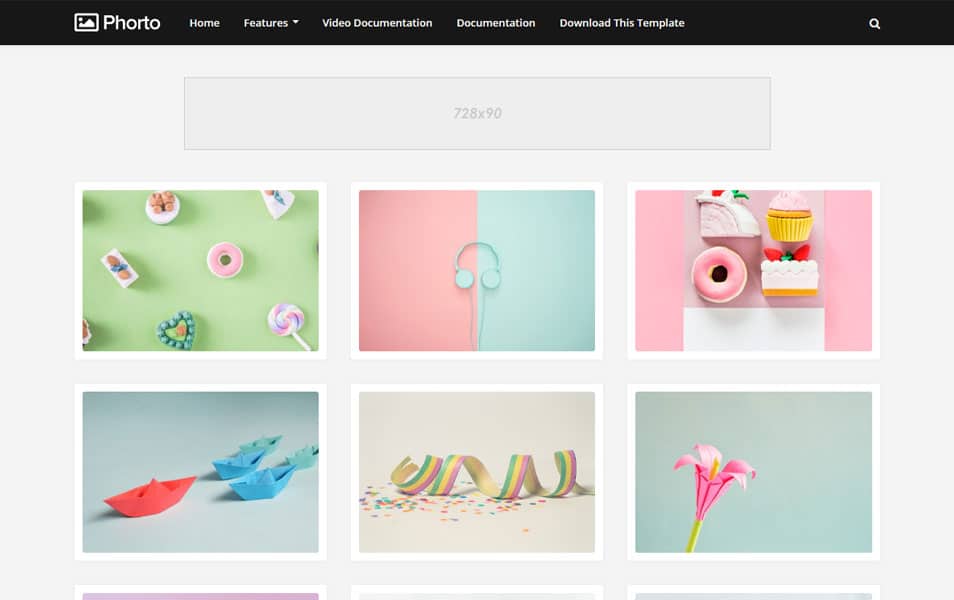Open the pink and teal headphones photo
This screenshot has height=600, width=954.
coord(477,270)
